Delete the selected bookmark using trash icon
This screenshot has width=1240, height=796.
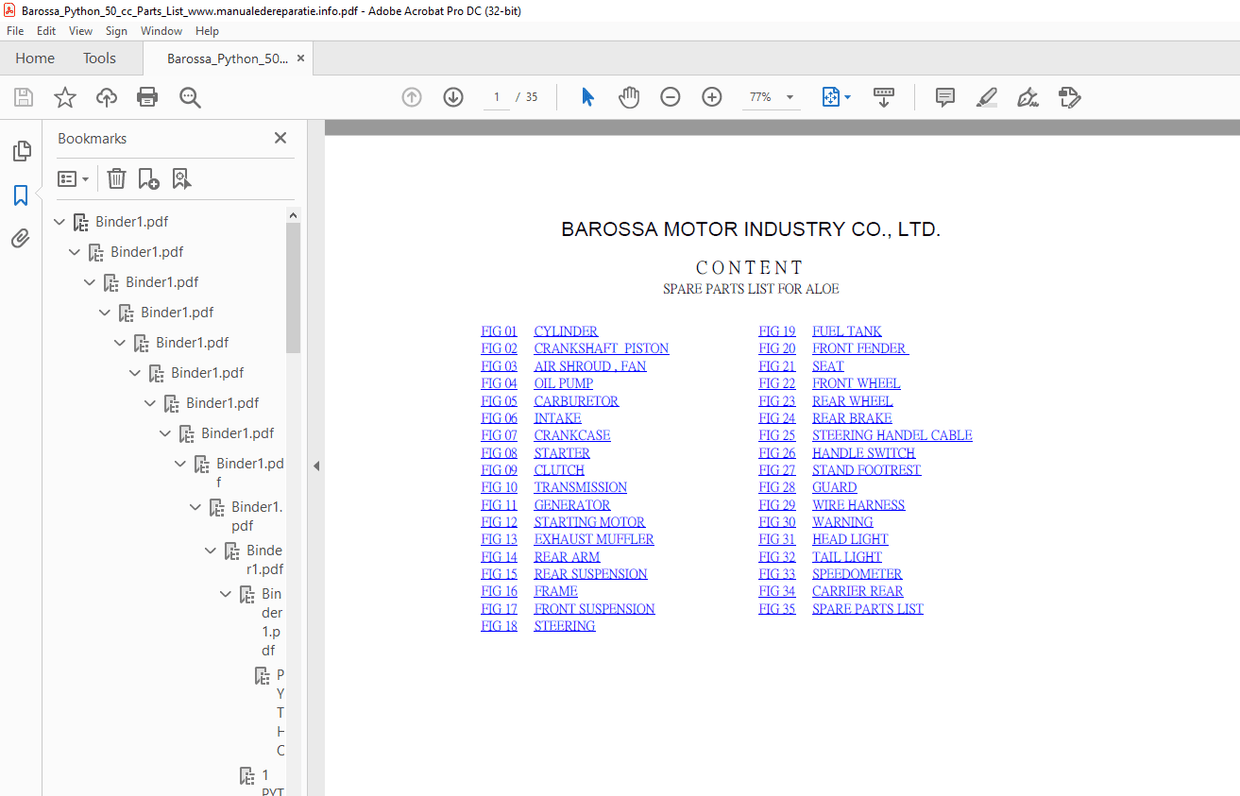[x=116, y=178]
